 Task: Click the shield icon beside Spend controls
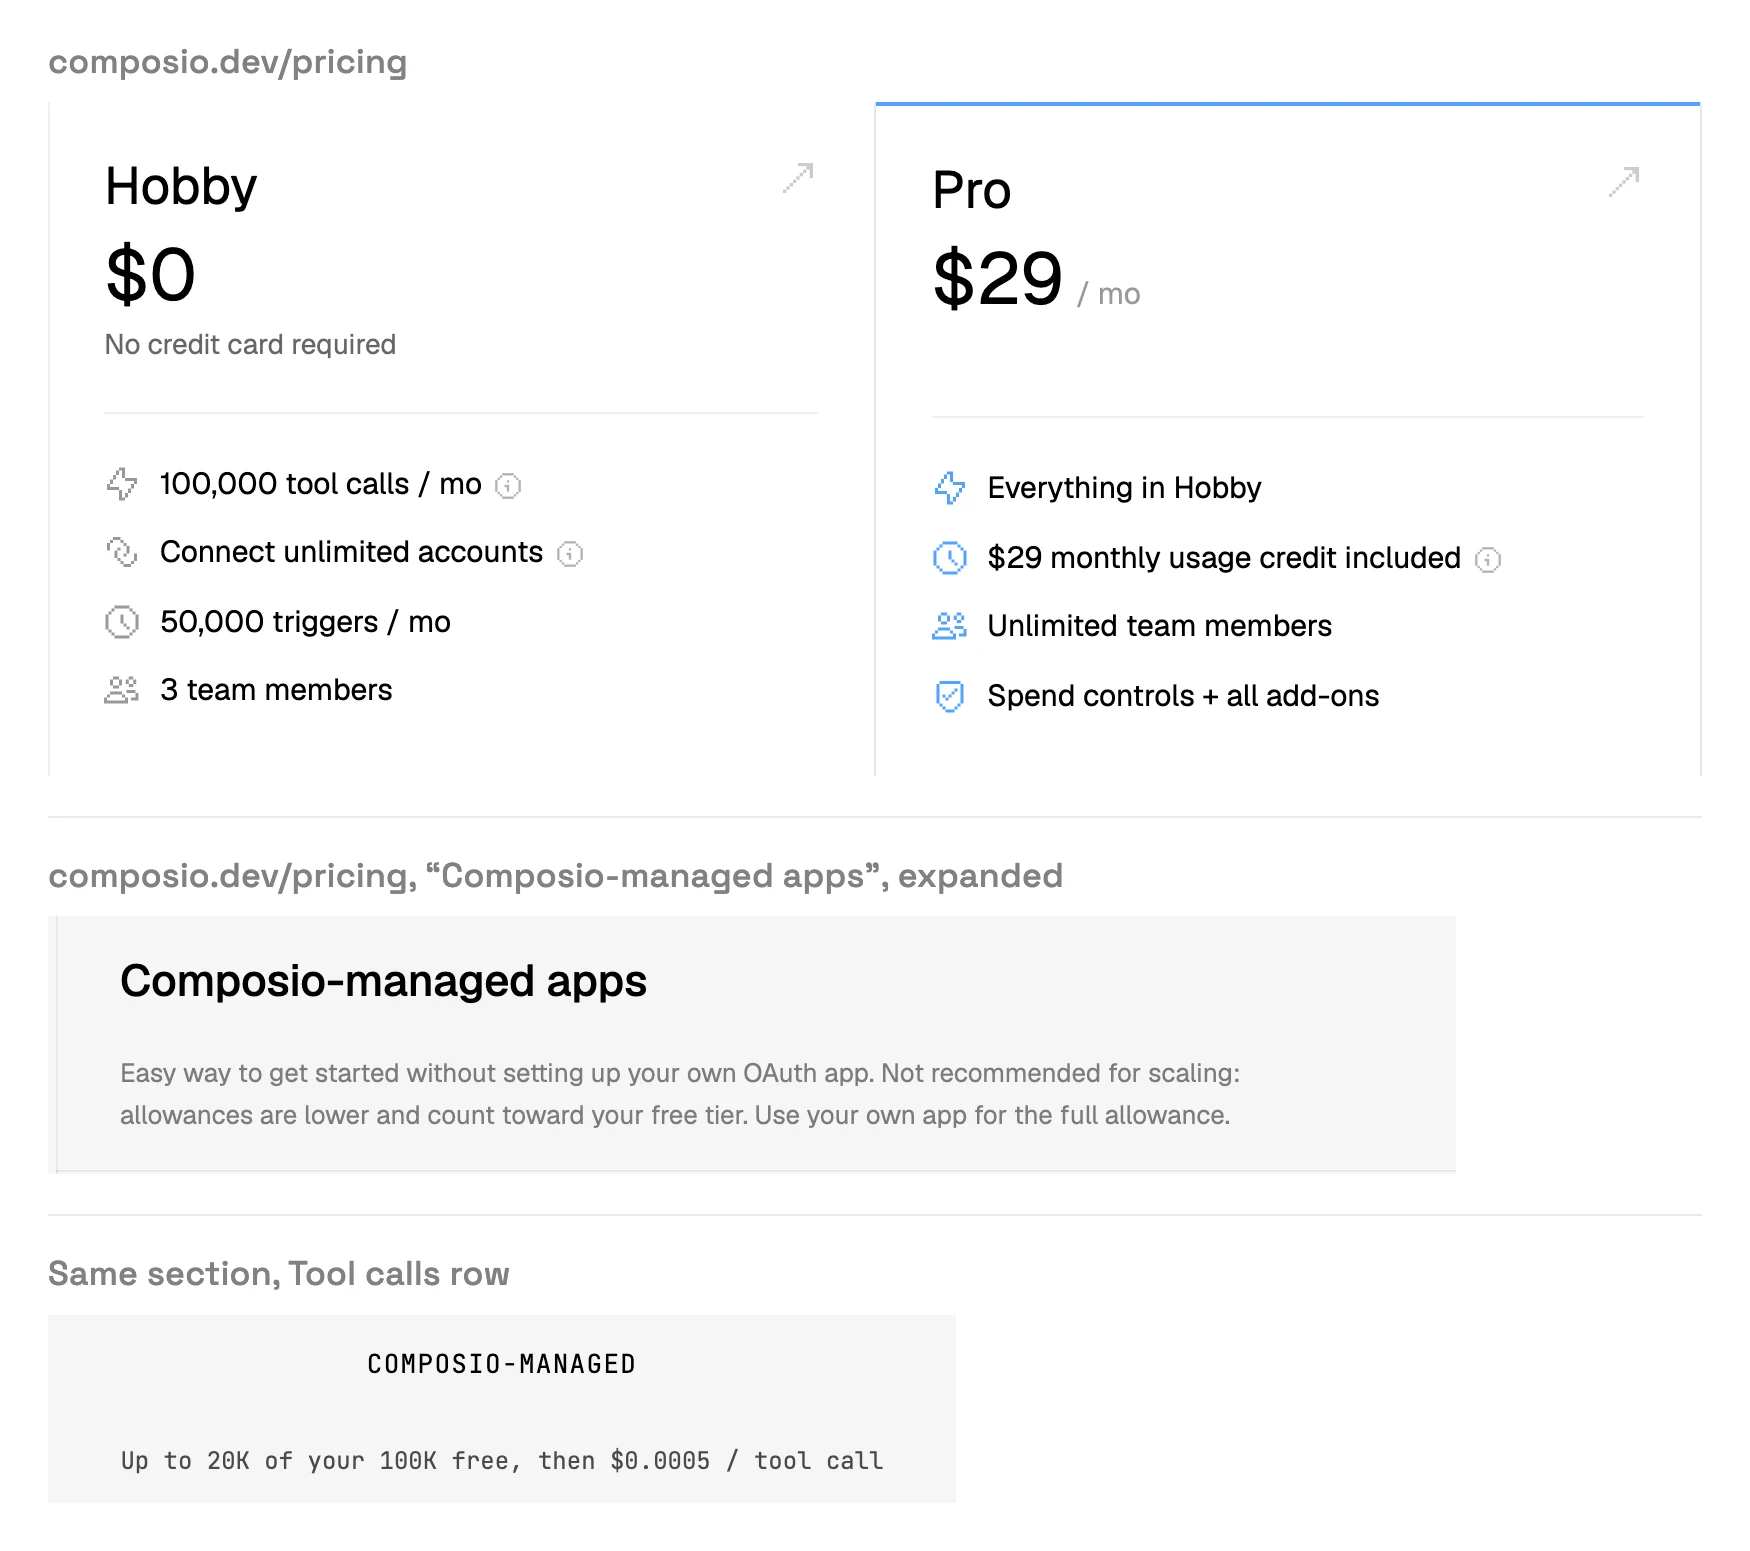tap(950, 696)
